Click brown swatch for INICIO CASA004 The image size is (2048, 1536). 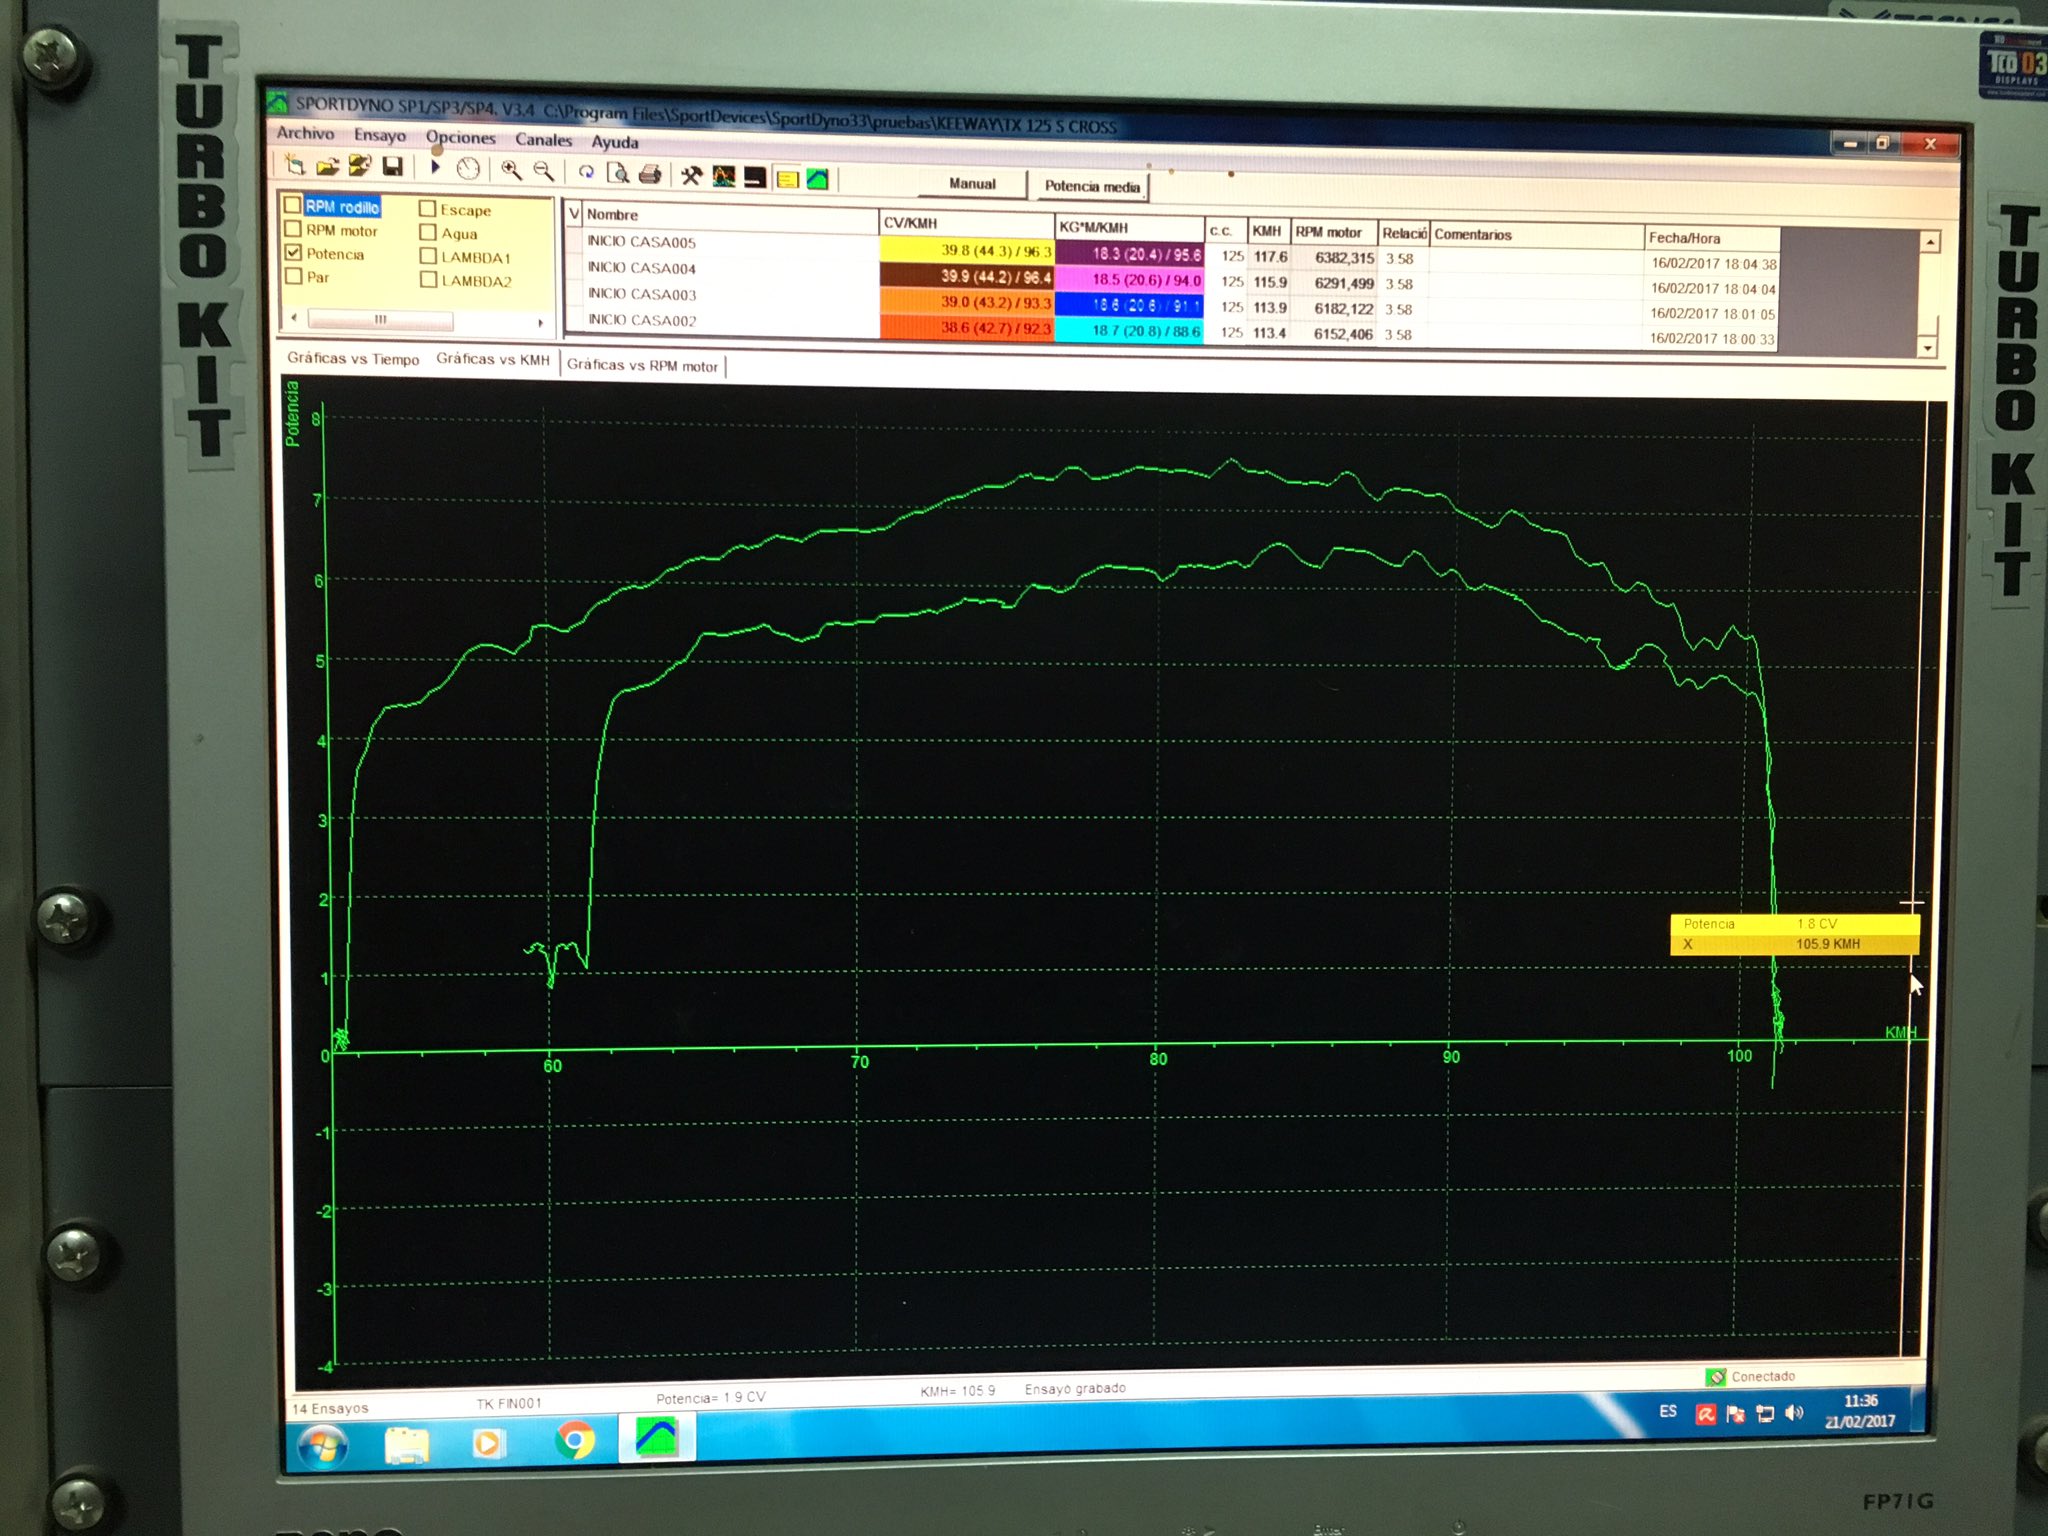[966, 275]
